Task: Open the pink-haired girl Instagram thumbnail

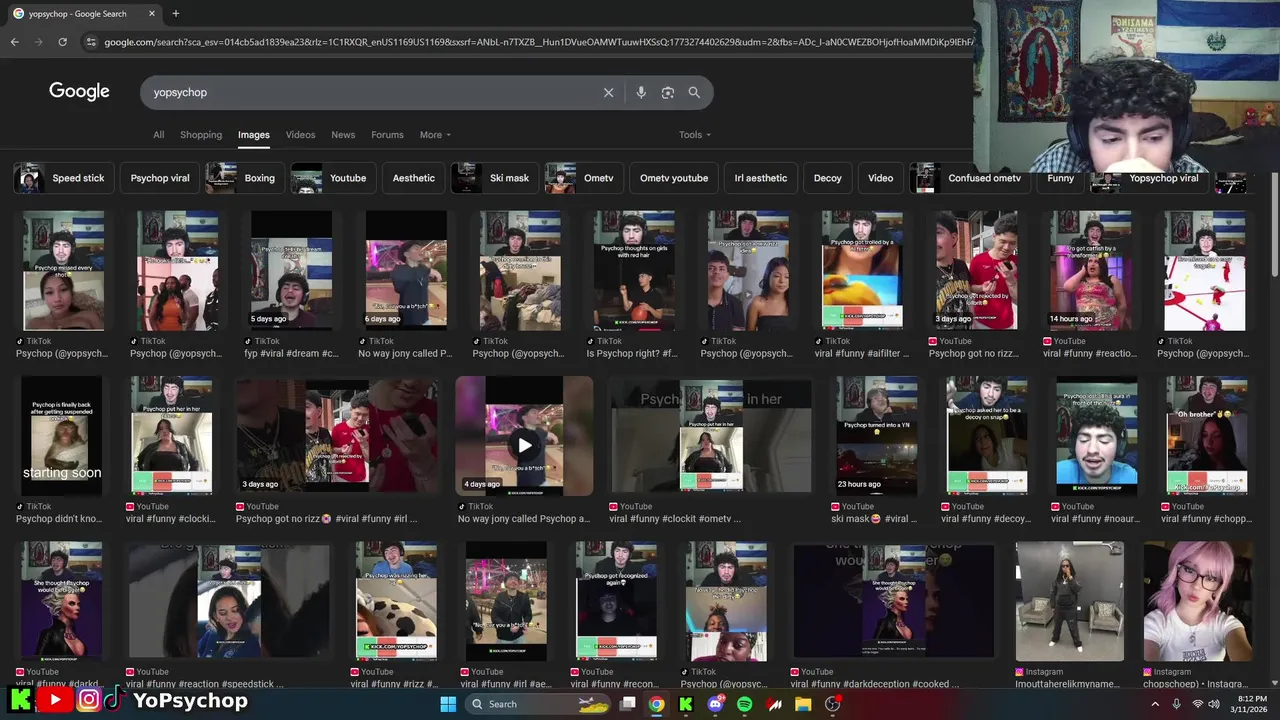Action: 1197,602
